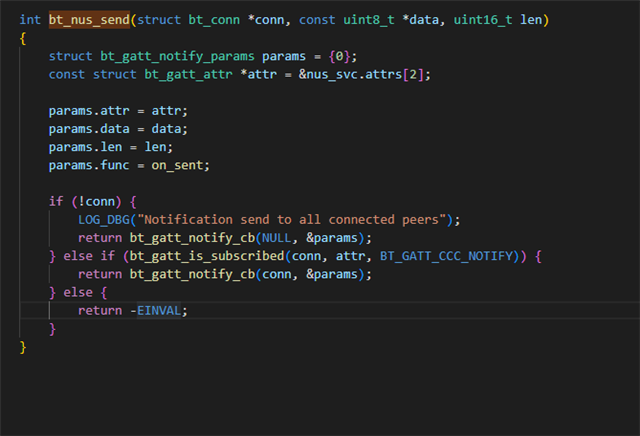Click the uint16_t type in the signature
Screen dimensions: 640x436
click(483, 20)
